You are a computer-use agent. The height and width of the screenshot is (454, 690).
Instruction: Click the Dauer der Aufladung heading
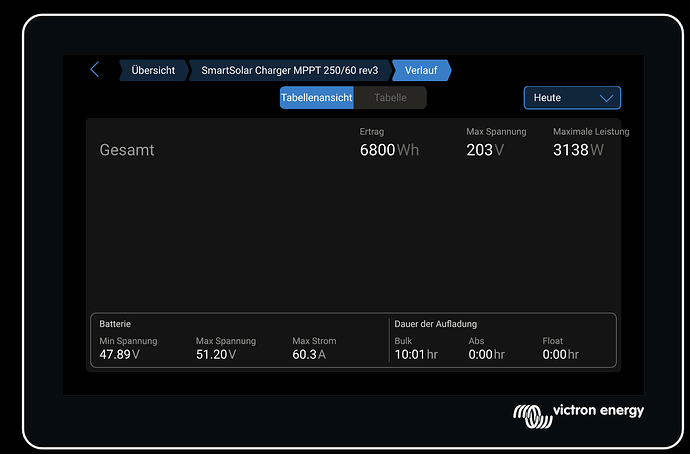pyautogui.click(x=436, y=324)
